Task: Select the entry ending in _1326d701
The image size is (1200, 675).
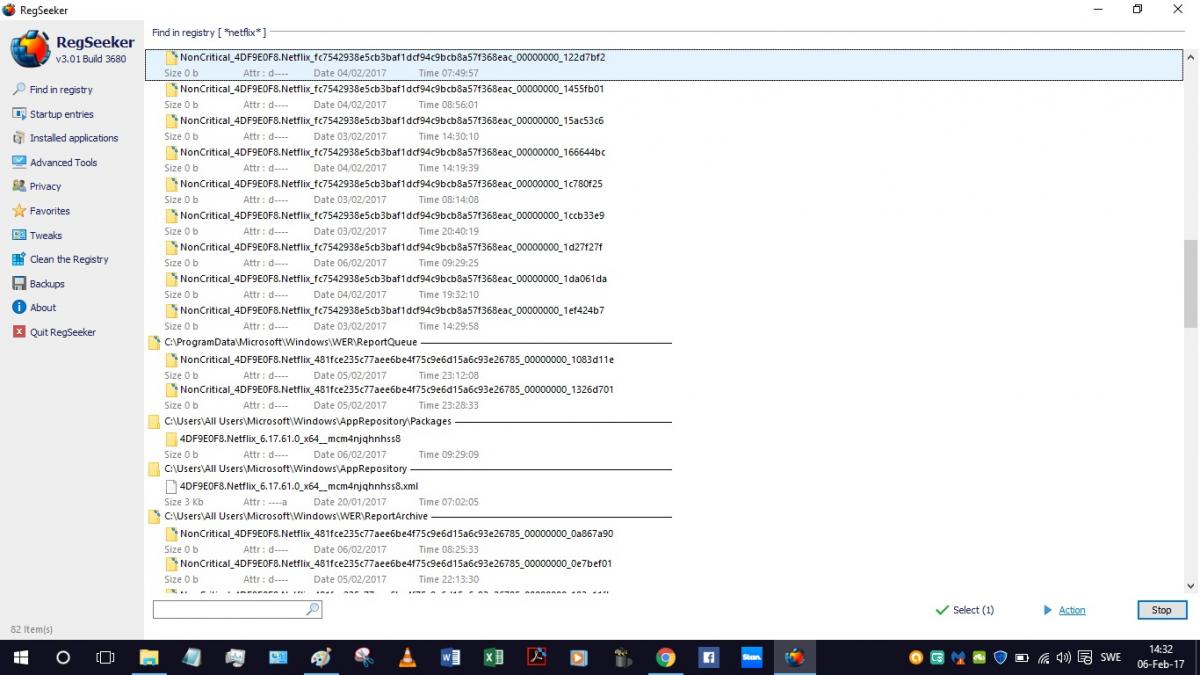Action: pos(397,390)
